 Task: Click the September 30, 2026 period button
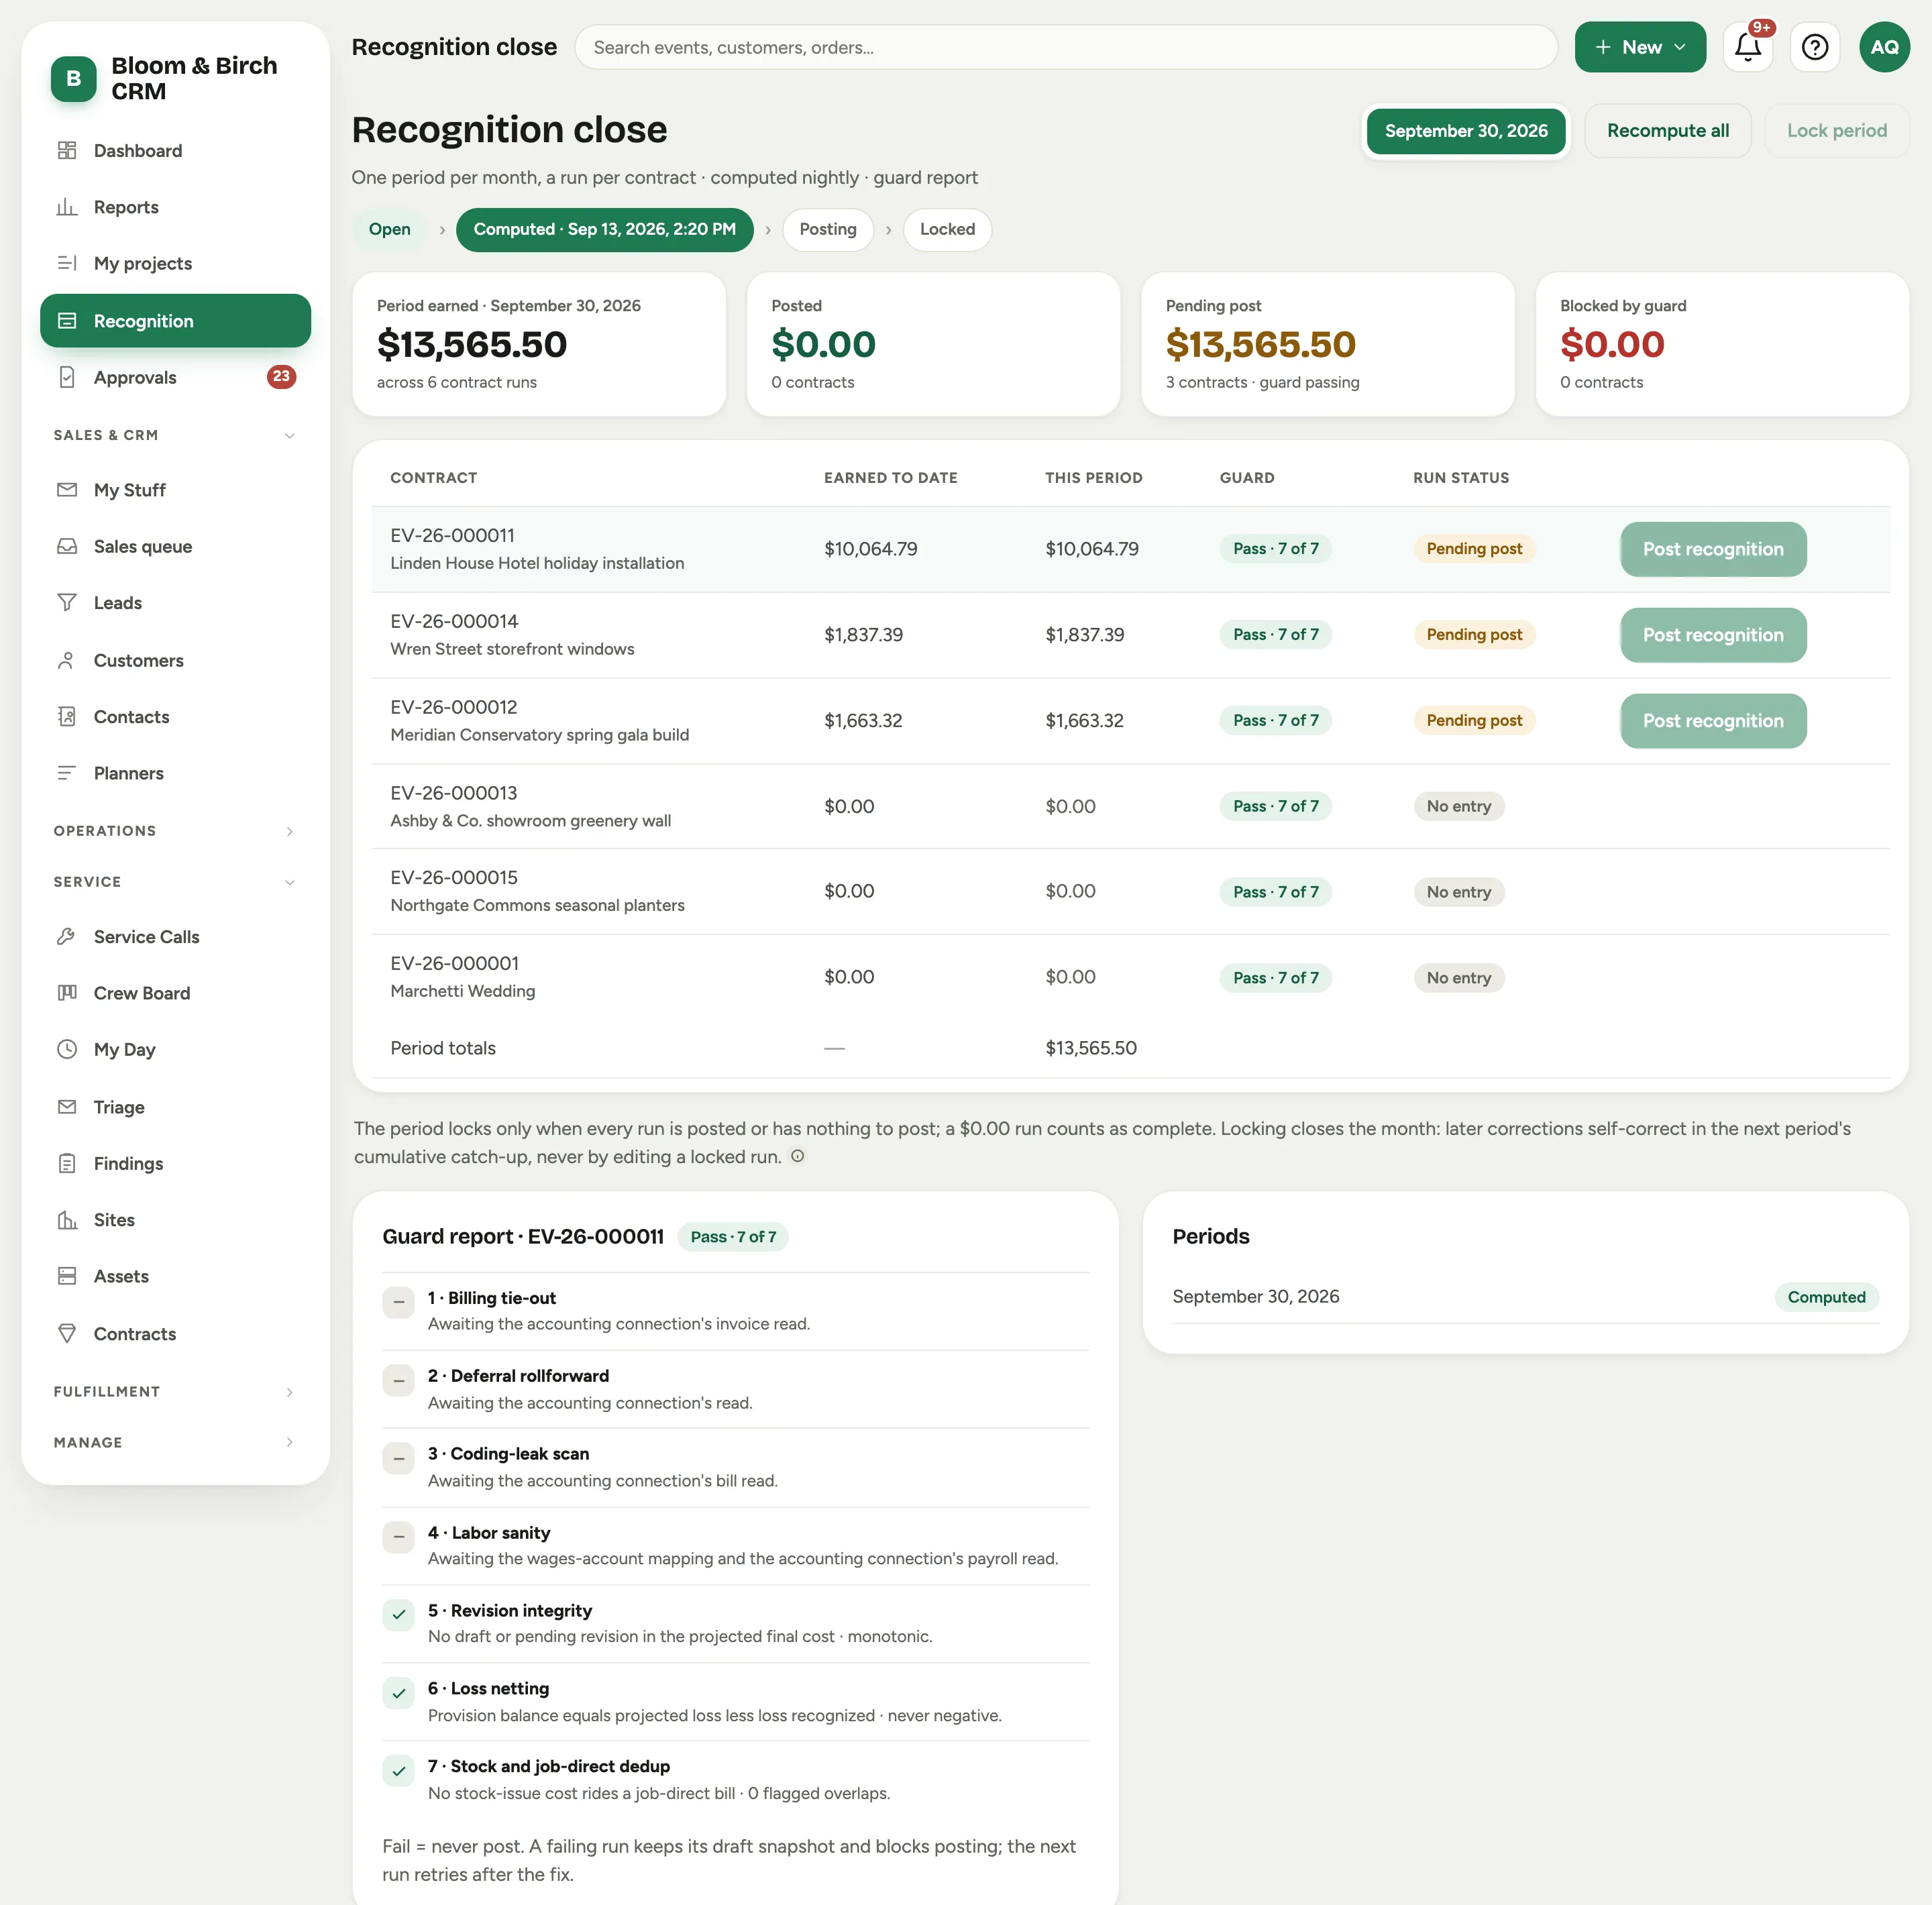[x=1466, y=131]
